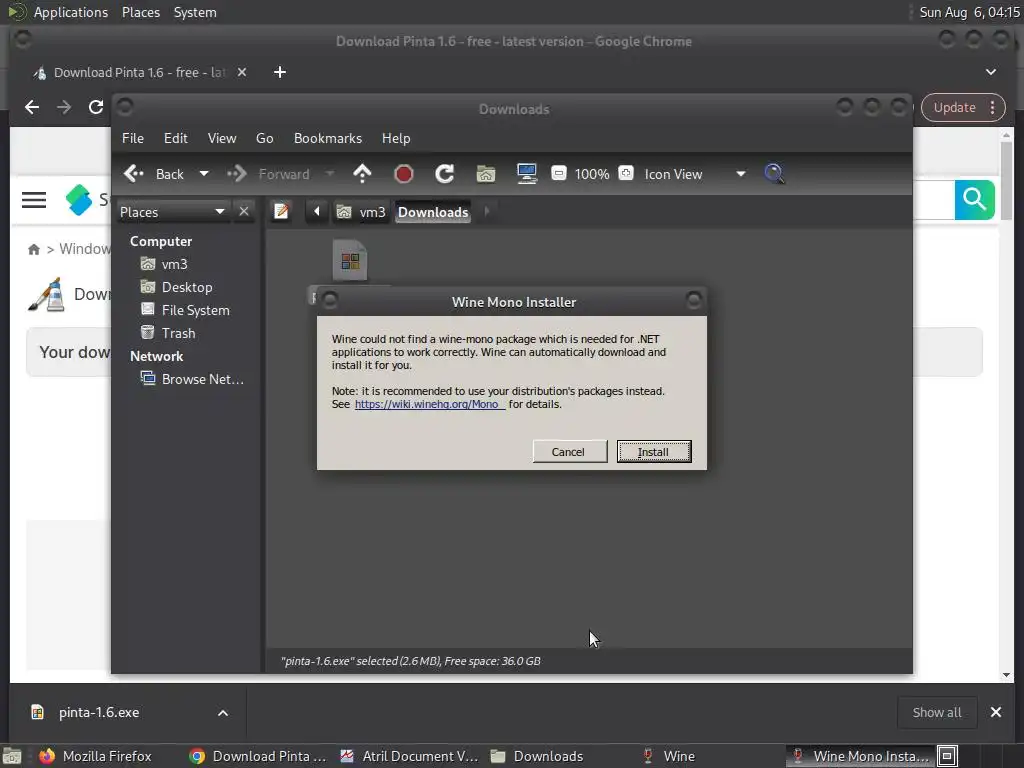The image size is (1024, 768).
Task: Zoom out icon before 100%
Action: (x=559, y=174)
